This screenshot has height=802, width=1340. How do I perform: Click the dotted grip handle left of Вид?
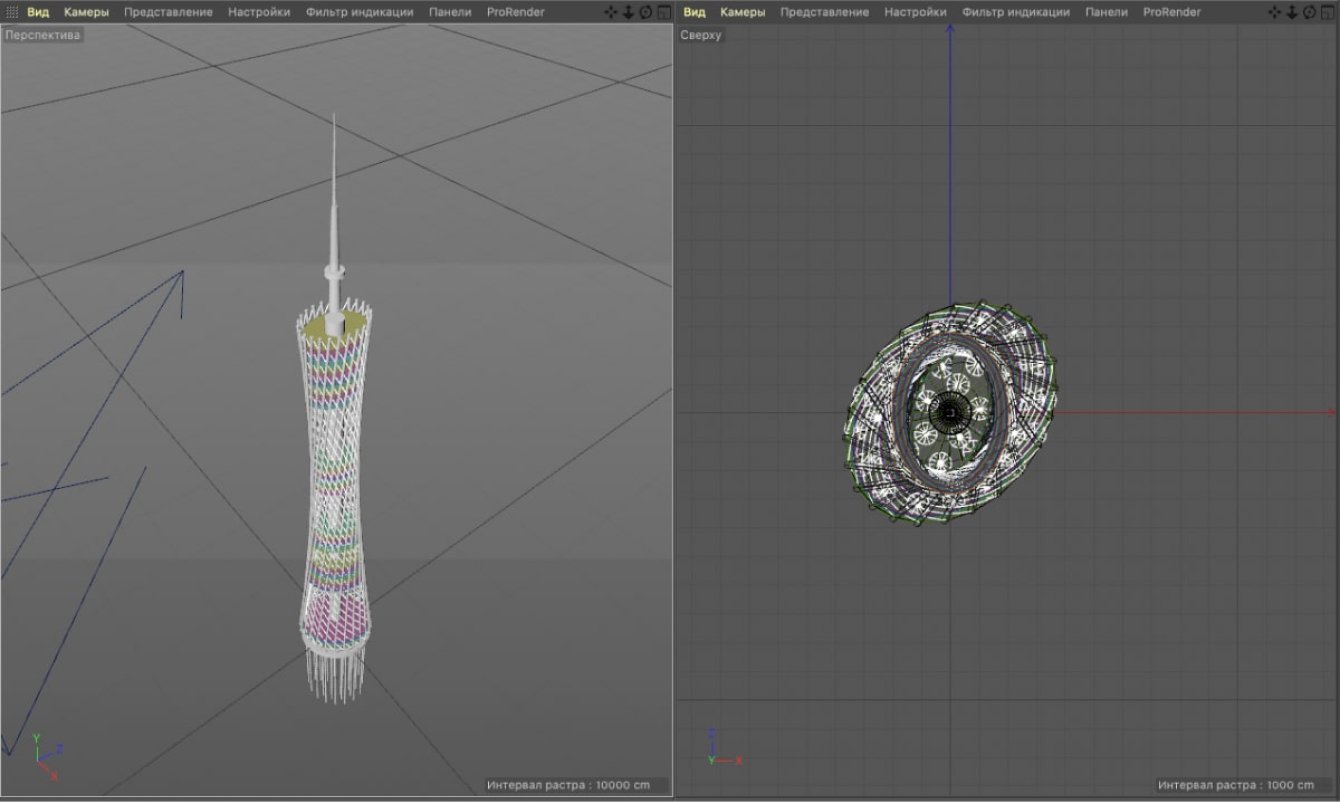click(x=12, y=12)
